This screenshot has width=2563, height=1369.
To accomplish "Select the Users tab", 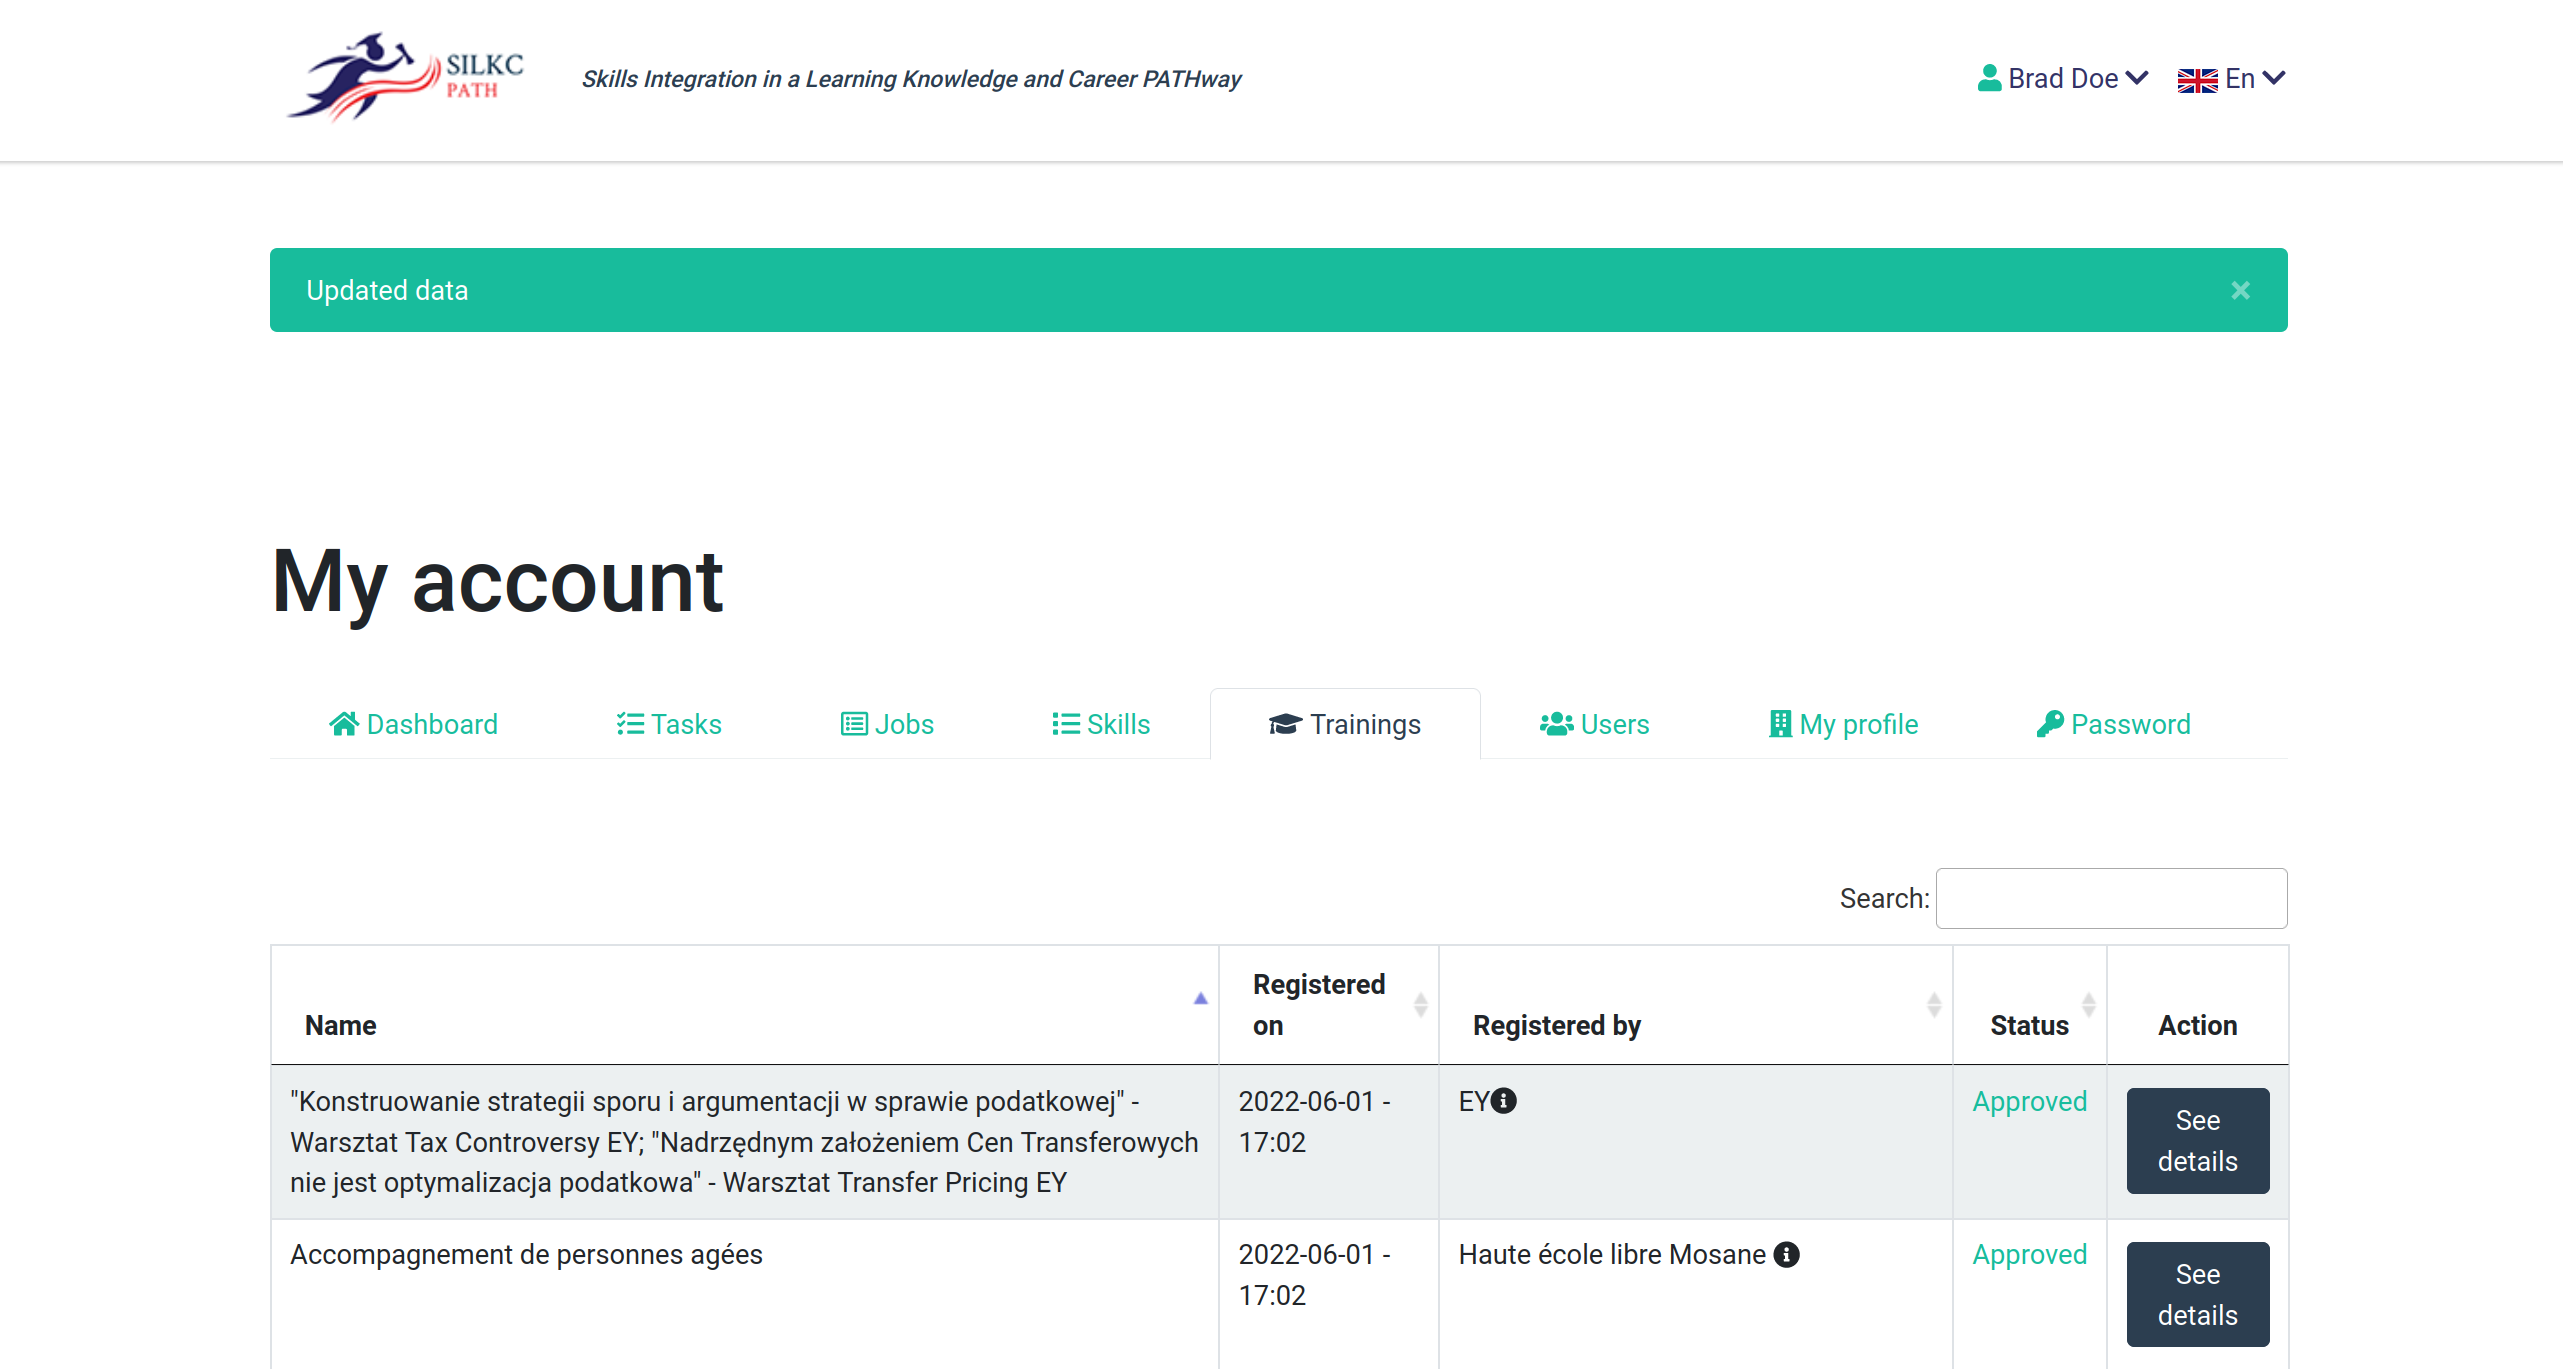I will [1594, 724].
